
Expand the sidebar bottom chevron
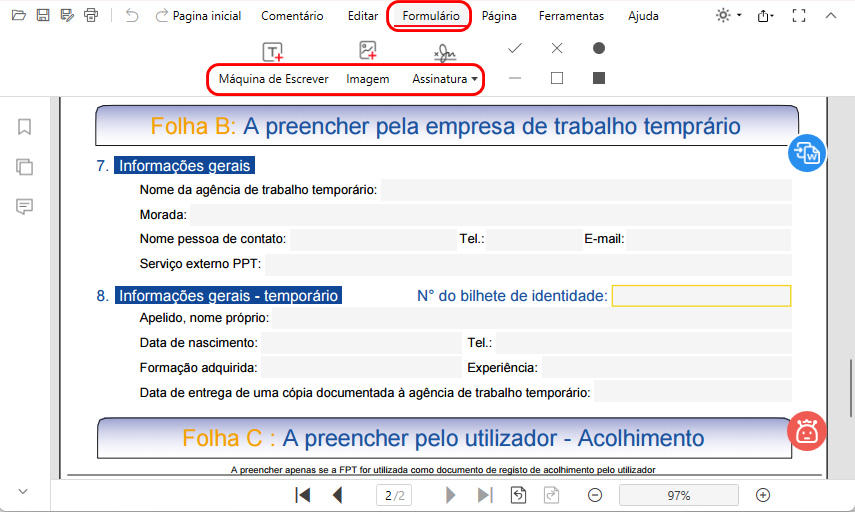pos(23,491)
